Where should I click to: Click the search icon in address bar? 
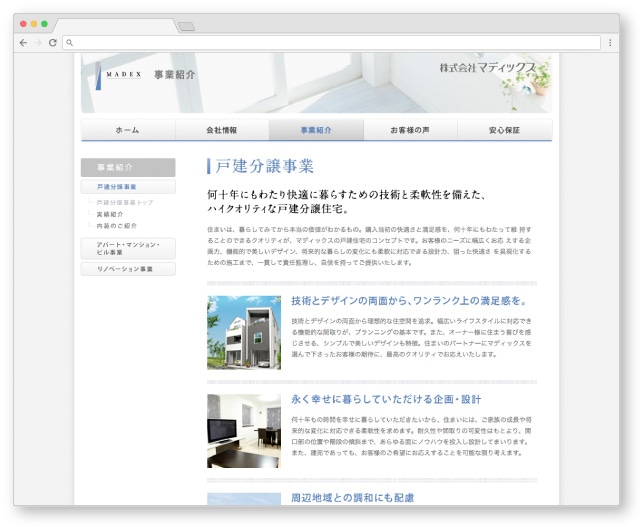[x=70, y=43]
